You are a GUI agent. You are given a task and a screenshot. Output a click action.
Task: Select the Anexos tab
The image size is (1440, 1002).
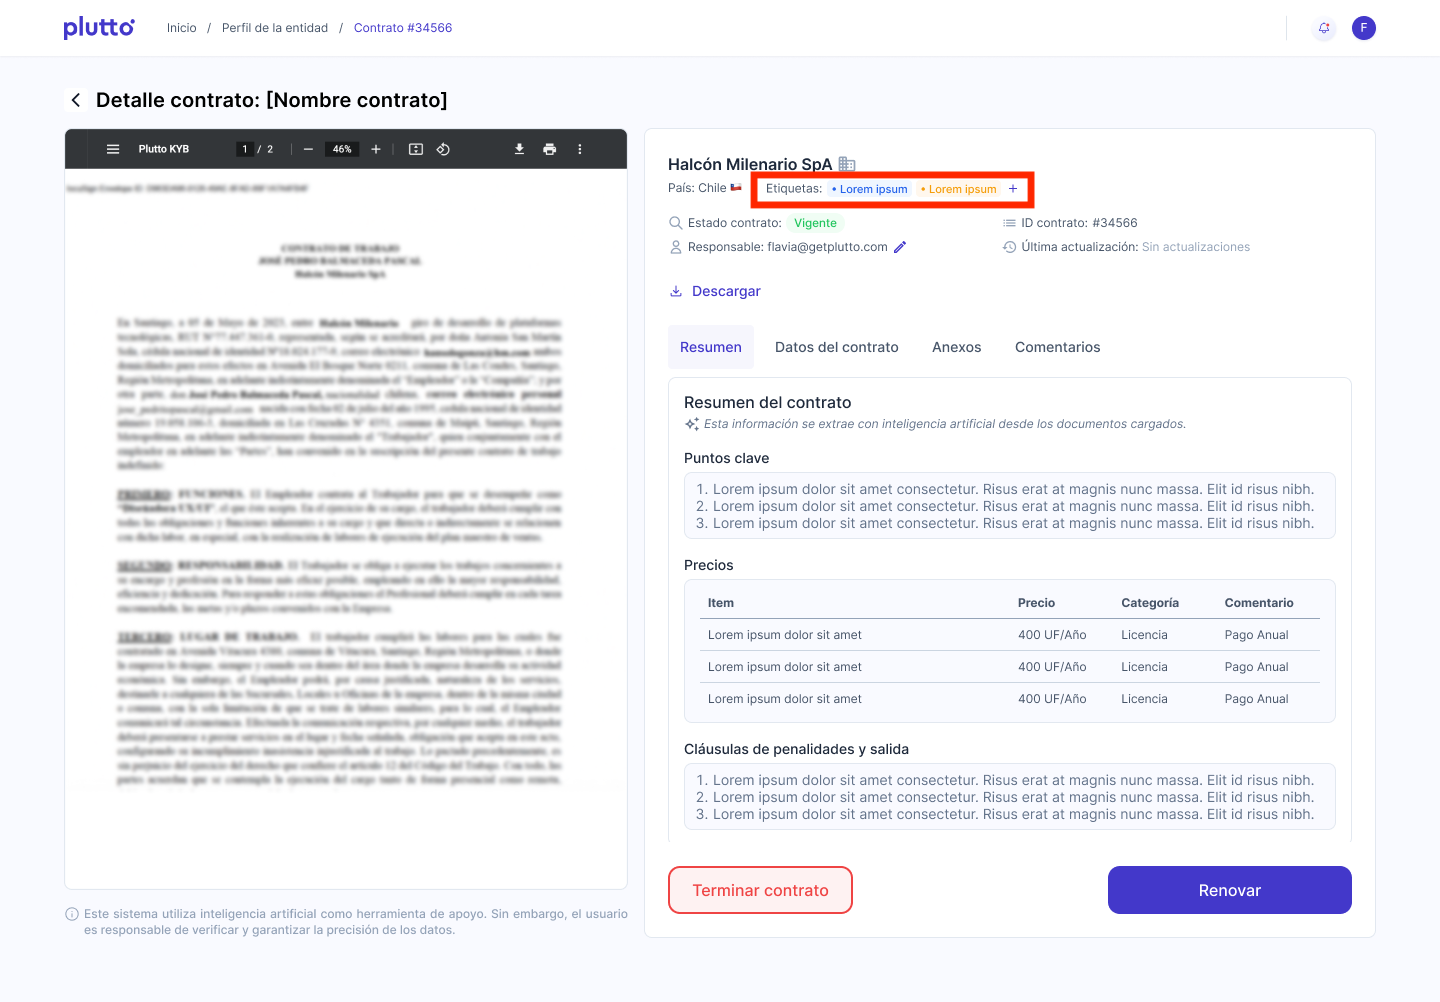[x=957, y=347]
